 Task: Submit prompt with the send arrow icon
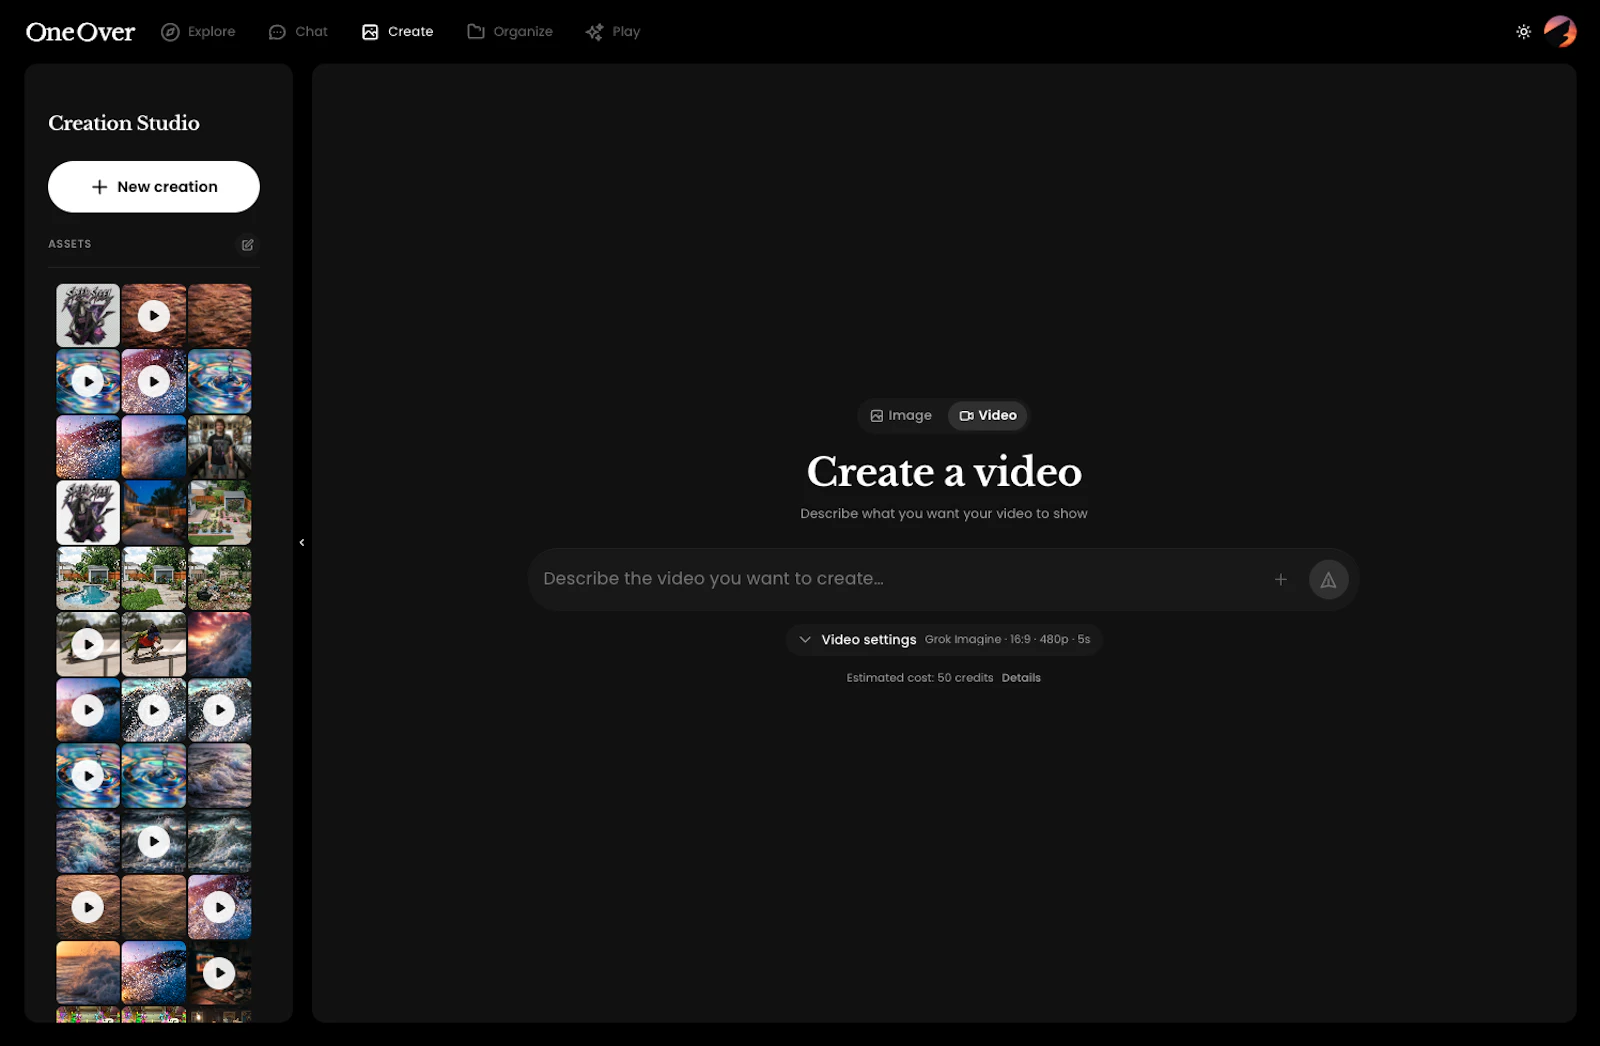pos(1329,579)
